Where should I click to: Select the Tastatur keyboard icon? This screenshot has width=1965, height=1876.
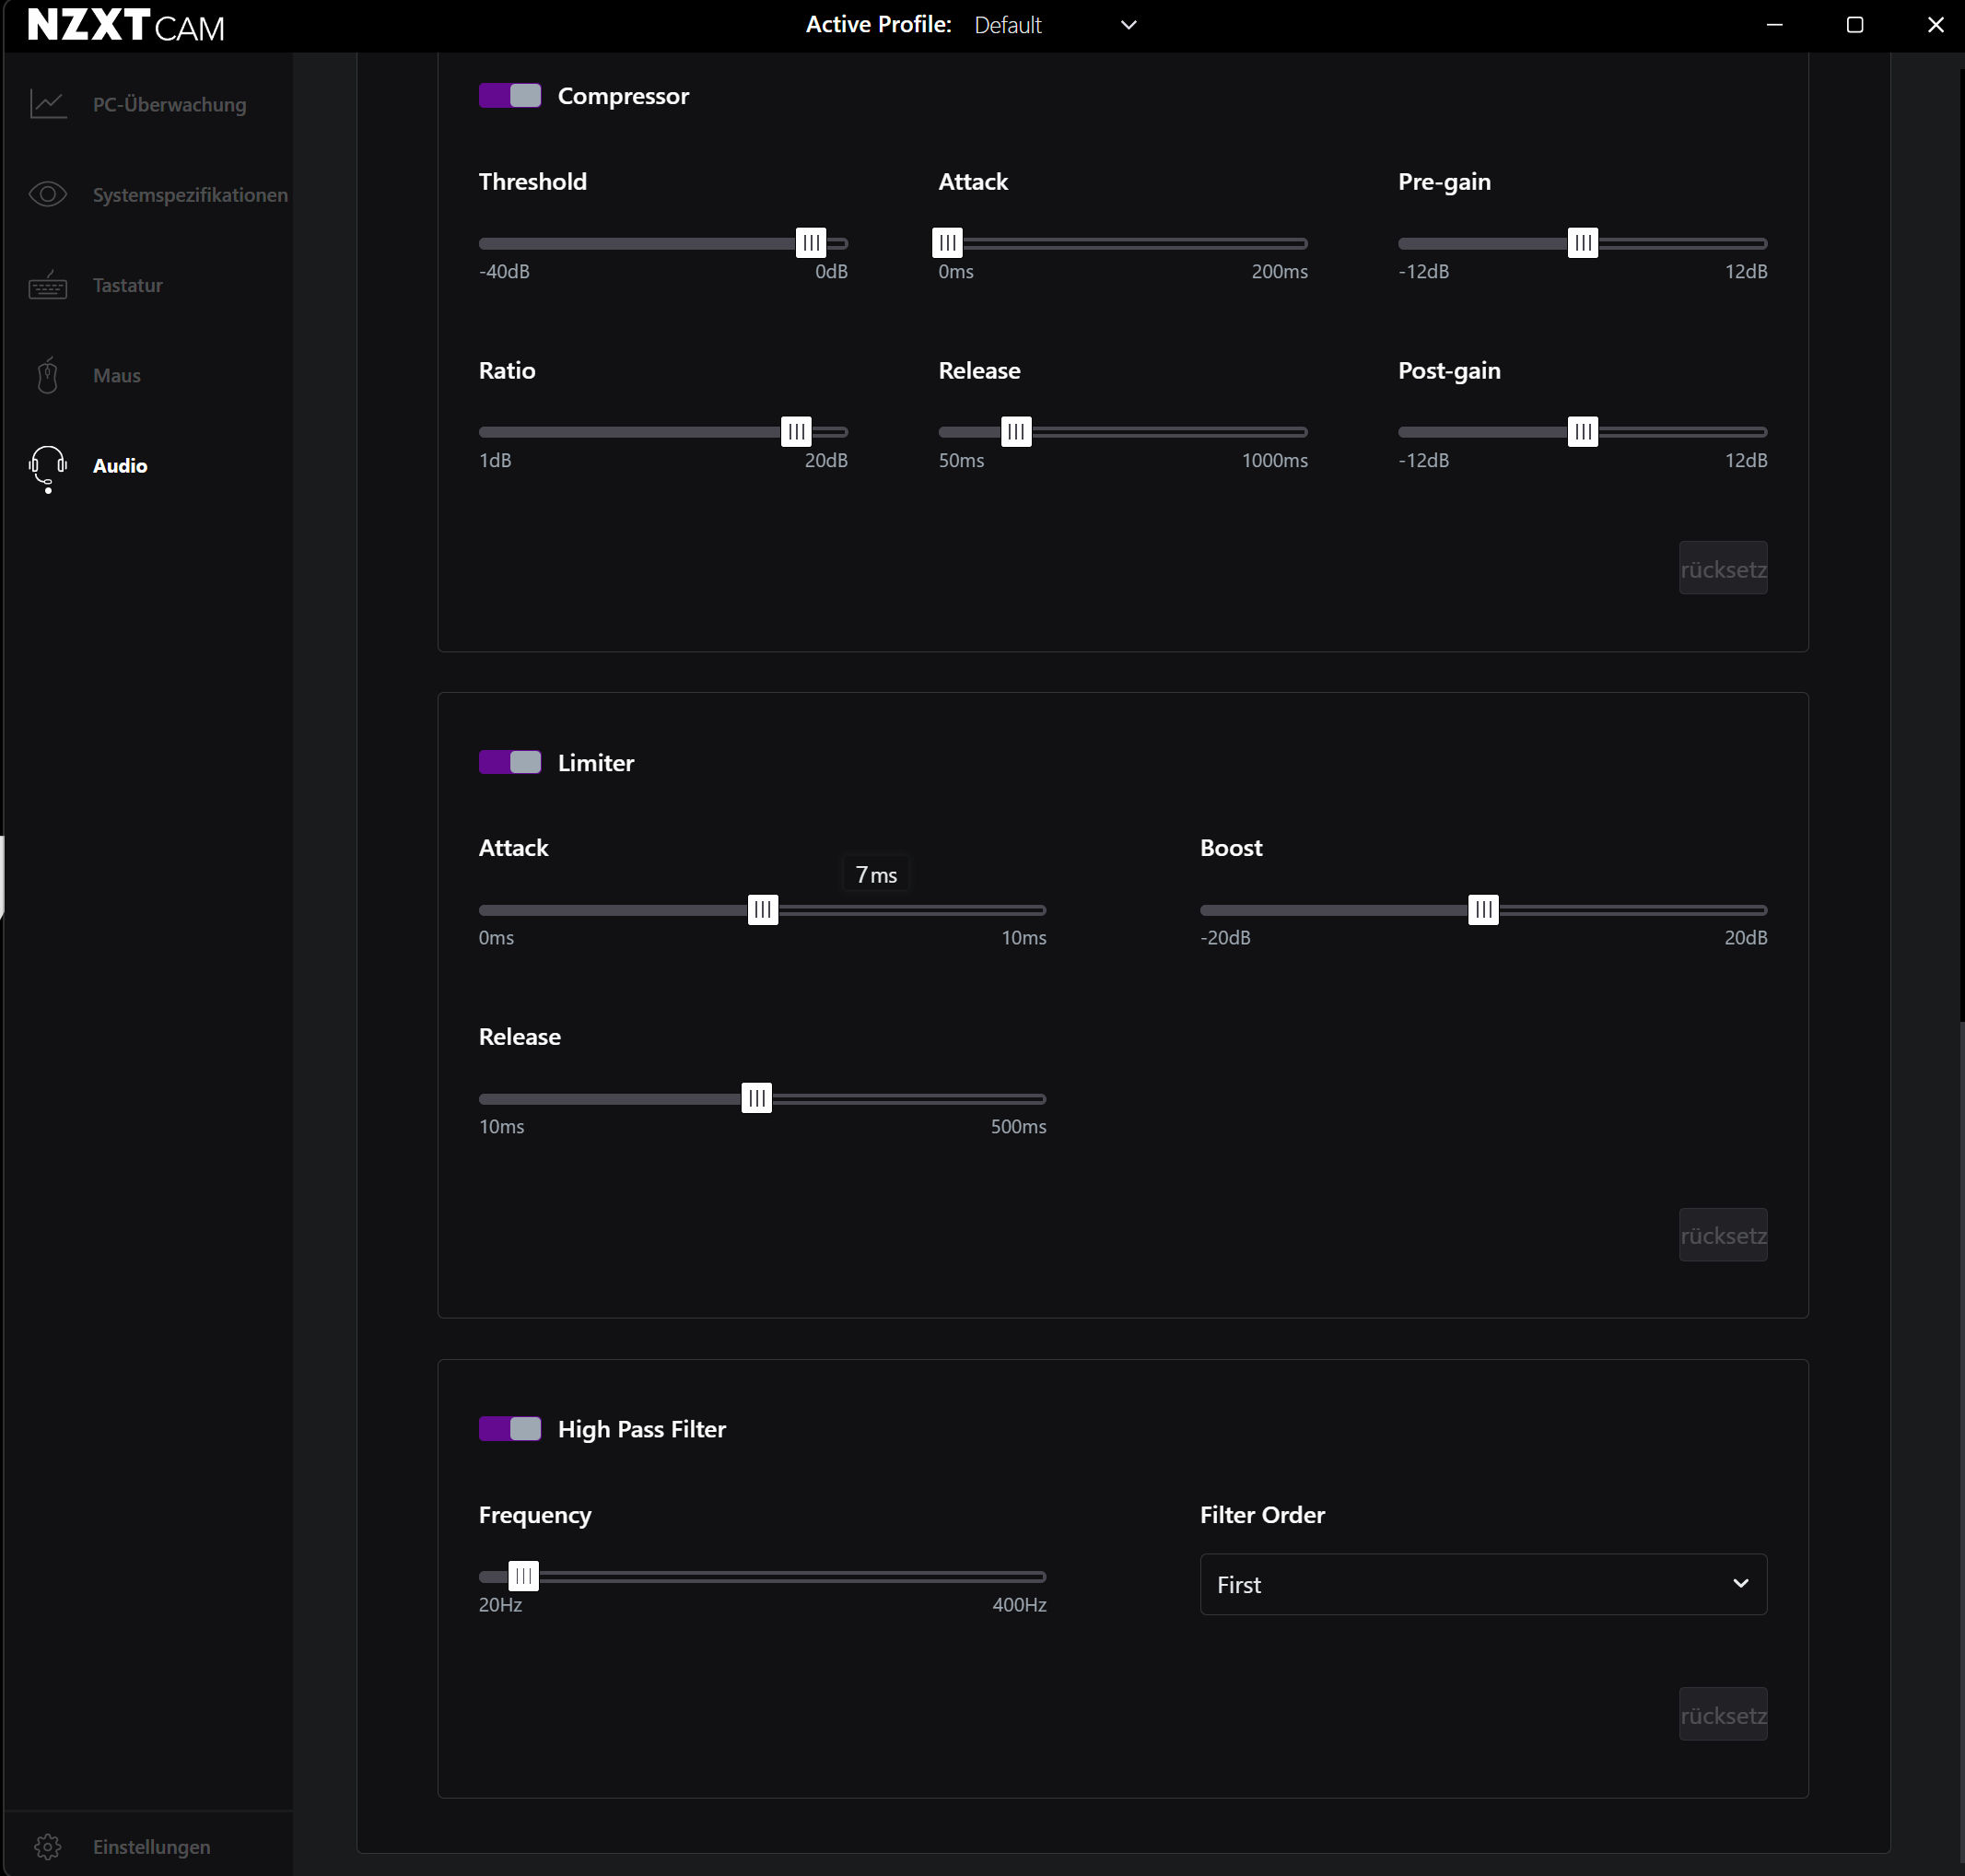[x=48, y=285]
